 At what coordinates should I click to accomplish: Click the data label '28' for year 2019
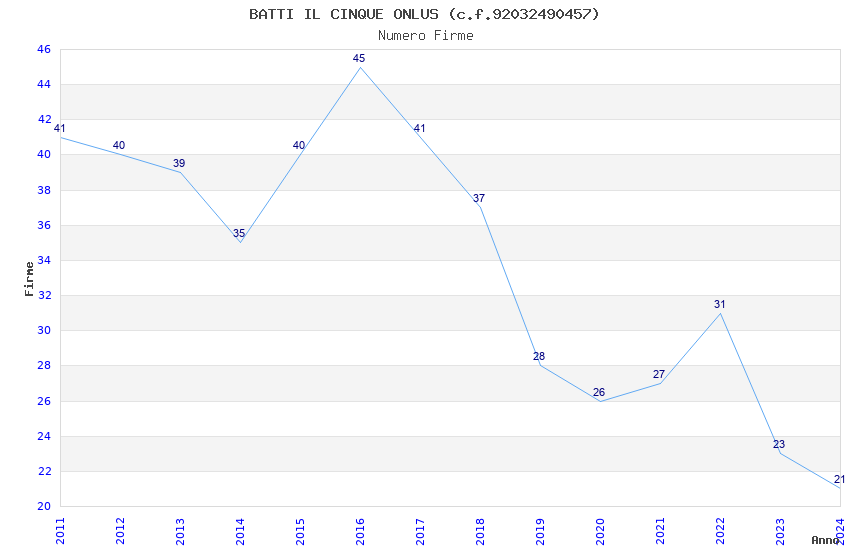(x=539, y=357)
